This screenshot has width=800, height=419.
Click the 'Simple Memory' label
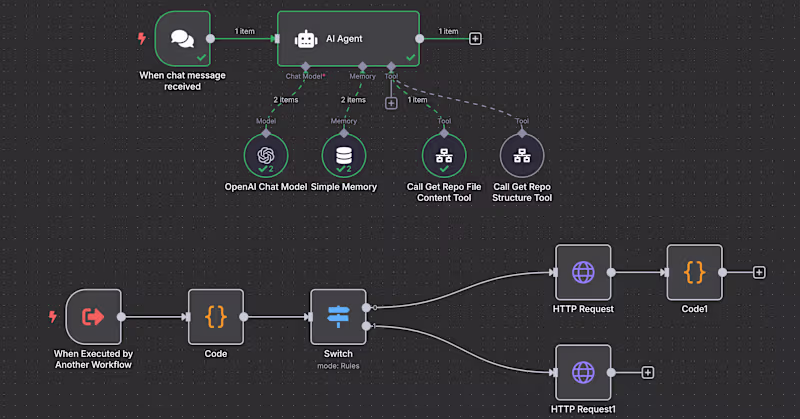[344, 187]
